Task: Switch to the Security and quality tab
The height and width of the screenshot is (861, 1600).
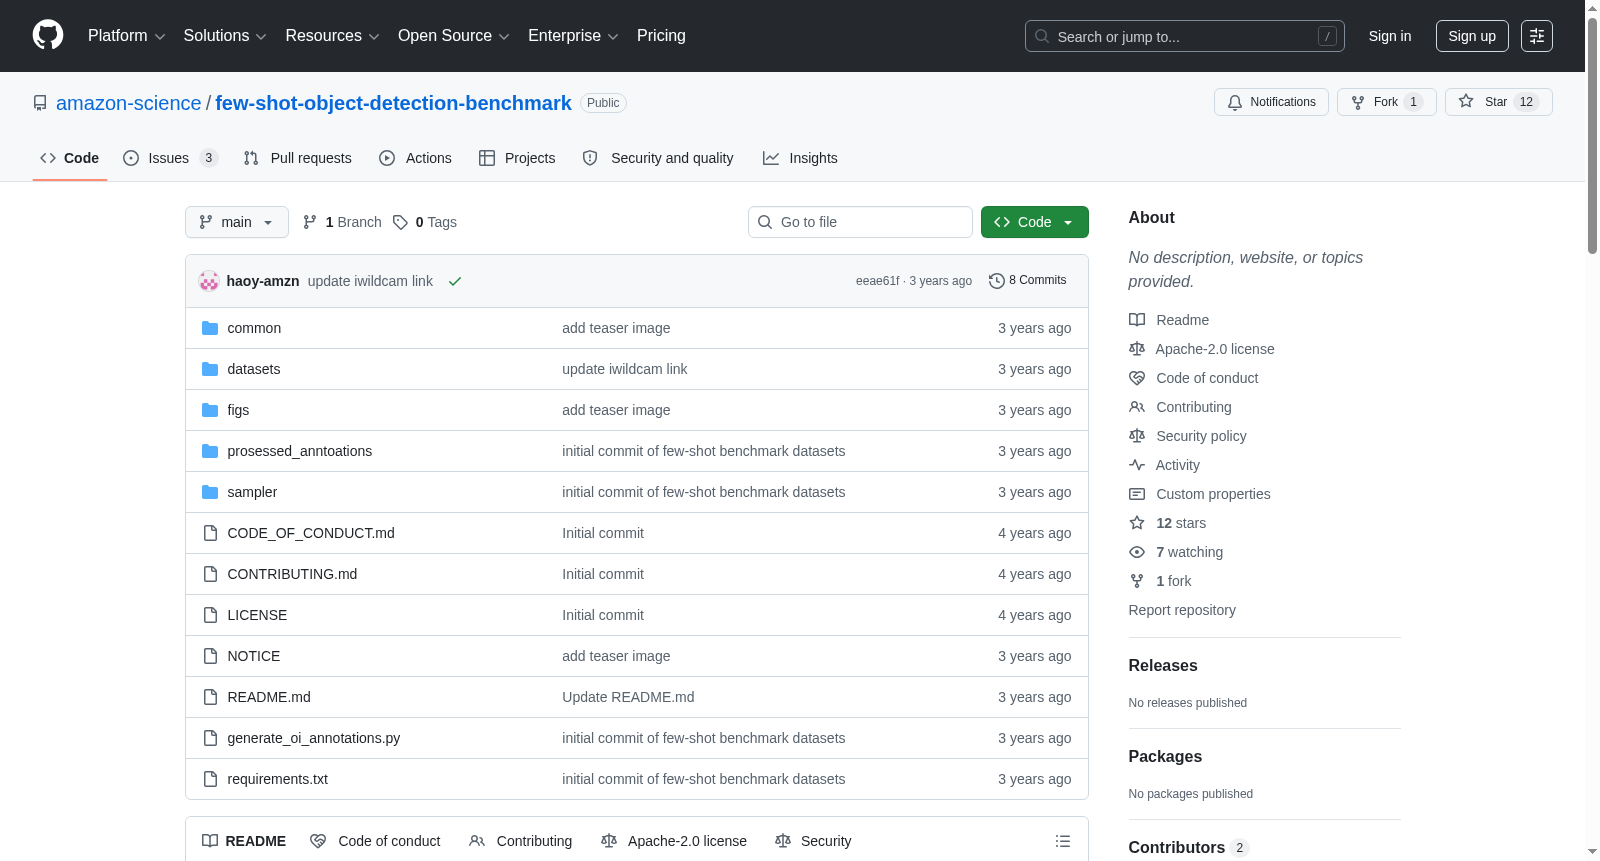Action: [658, 158]
